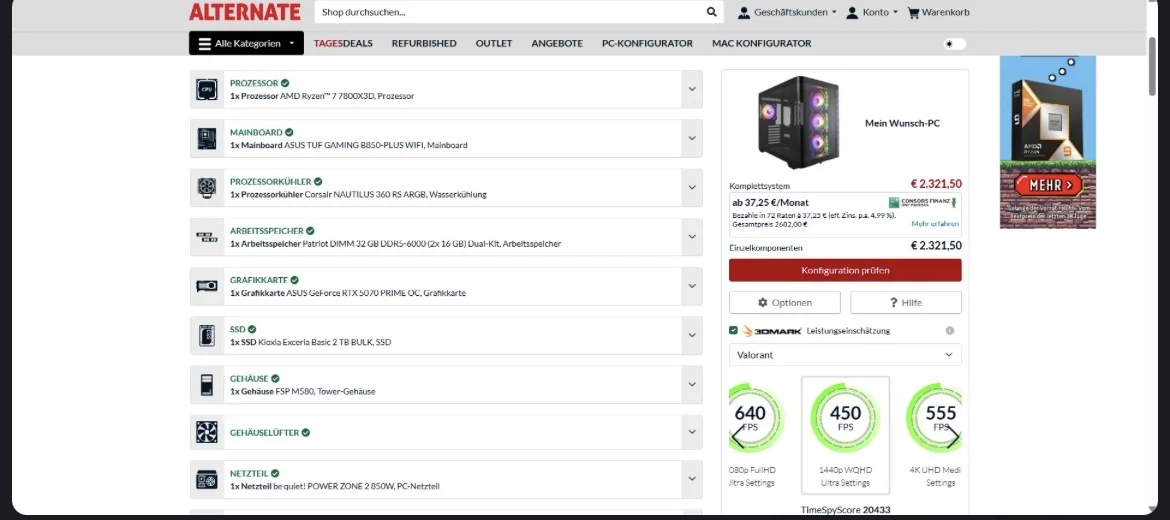Click the search magnifier icon
This screenshot has width=1170, height=520.
tap(711, 12)
